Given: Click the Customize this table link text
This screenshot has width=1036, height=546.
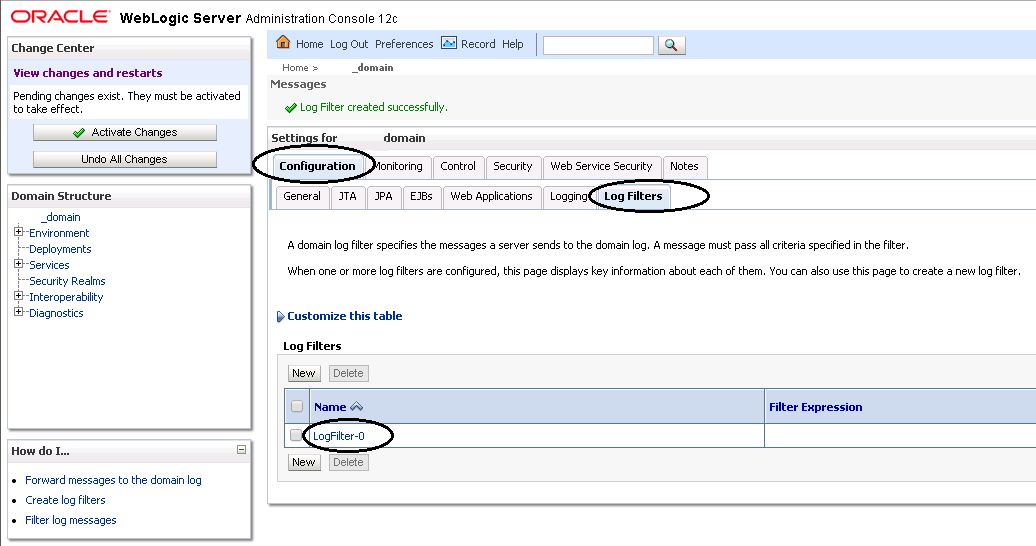Looking at the screenshot, I should pyautogui.click(x=345, y=317).
